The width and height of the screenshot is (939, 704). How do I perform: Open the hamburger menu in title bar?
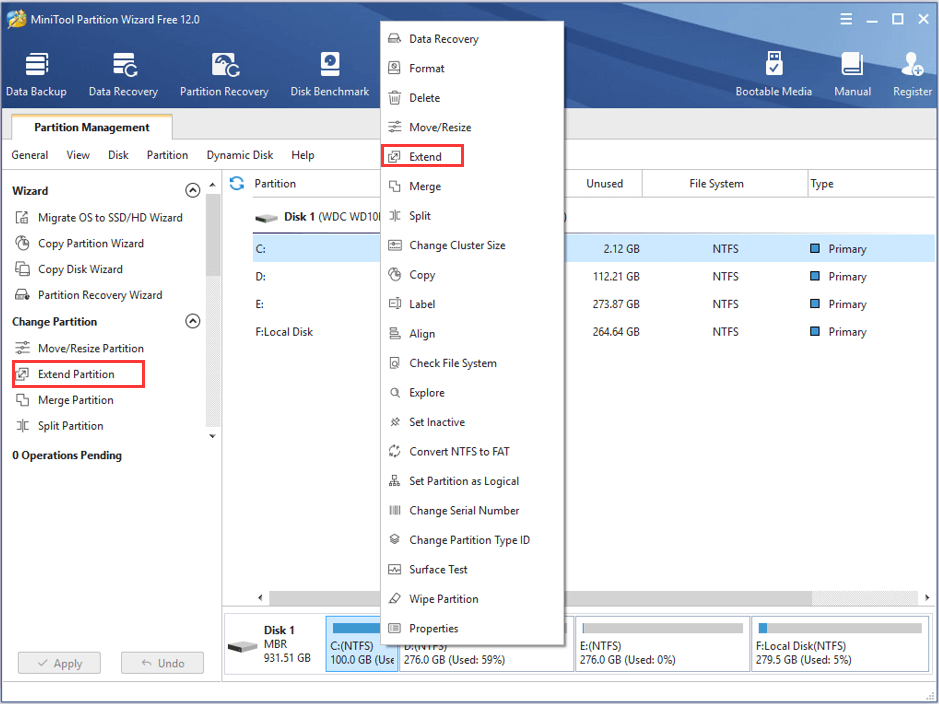[x=846, y=19]
